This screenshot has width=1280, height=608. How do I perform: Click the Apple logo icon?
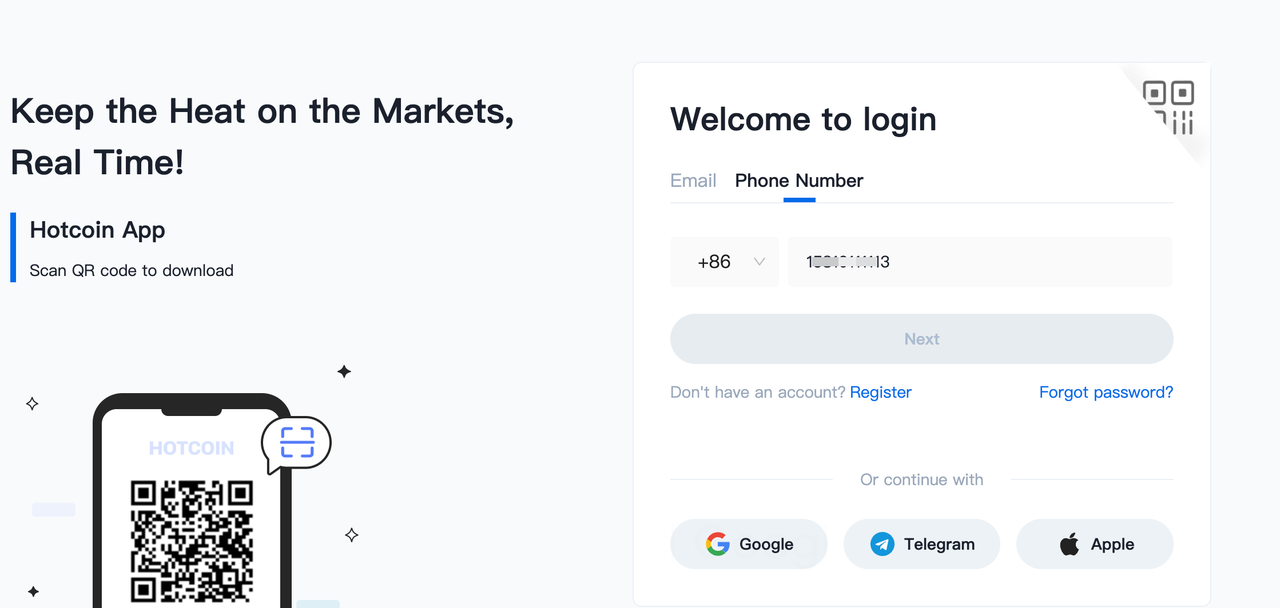point(1069,544)
